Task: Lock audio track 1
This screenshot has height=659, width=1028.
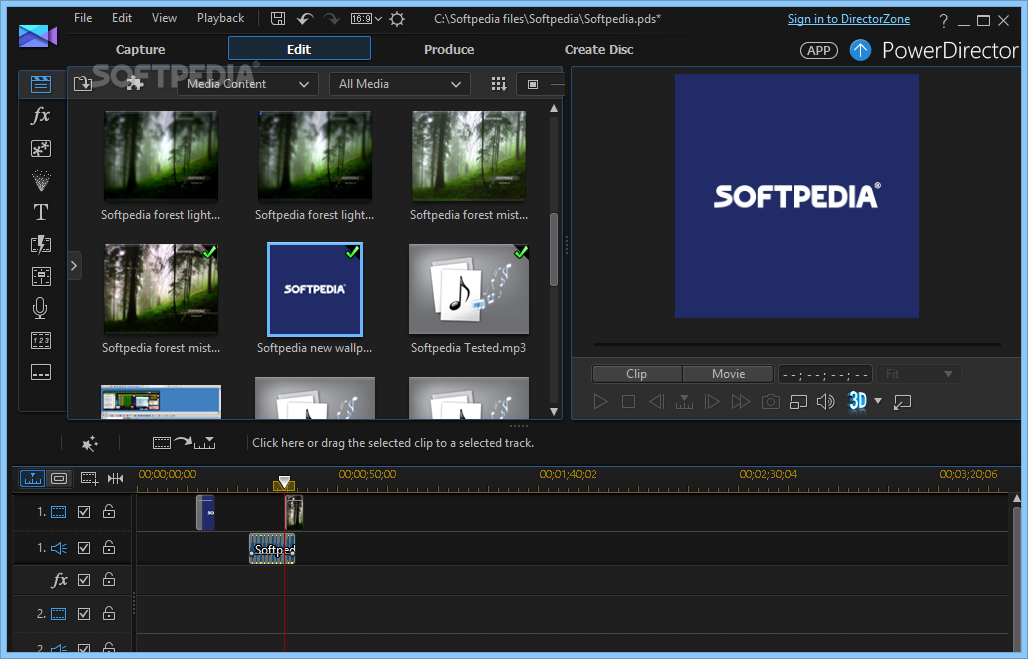Action: point(109,547)
